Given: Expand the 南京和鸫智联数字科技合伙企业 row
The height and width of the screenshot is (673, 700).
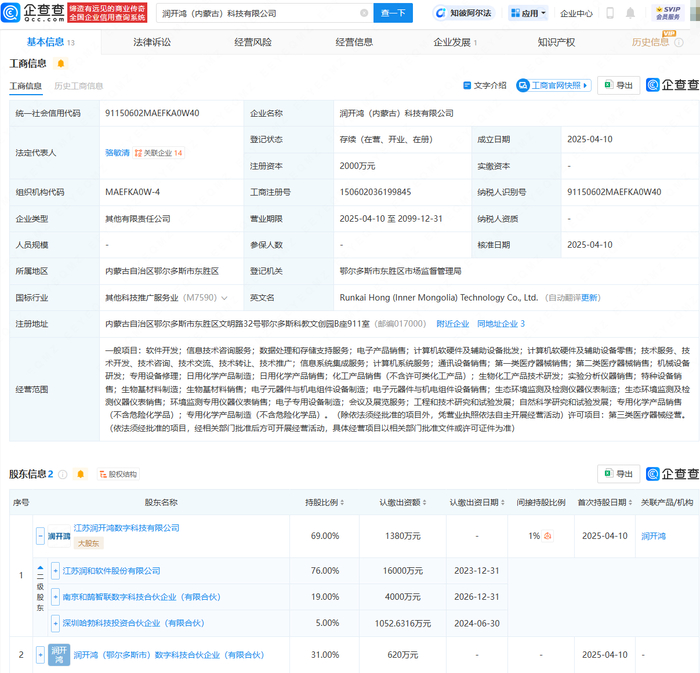Looking at the screenshot, I should [55, 597].
